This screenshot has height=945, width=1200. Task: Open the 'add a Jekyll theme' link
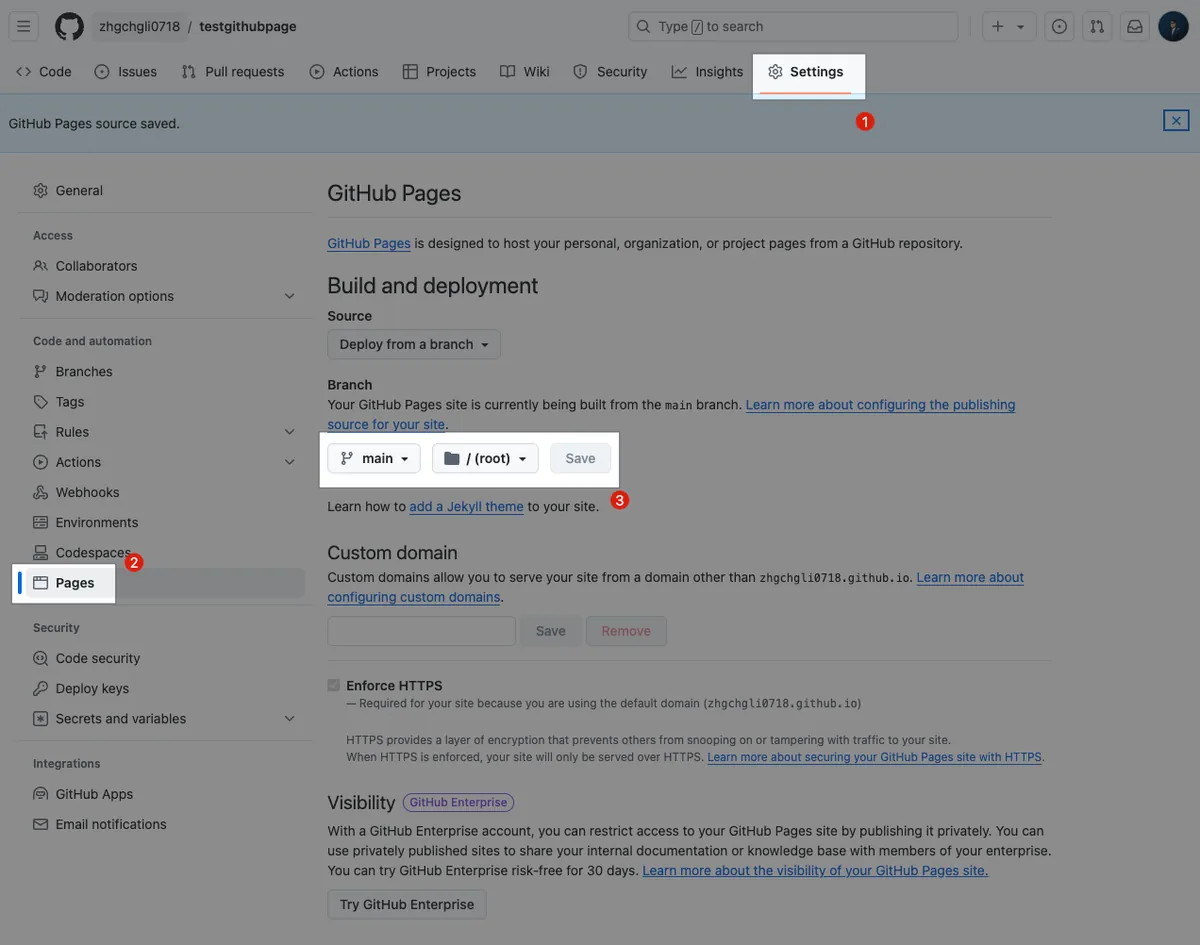coord(466,507)
